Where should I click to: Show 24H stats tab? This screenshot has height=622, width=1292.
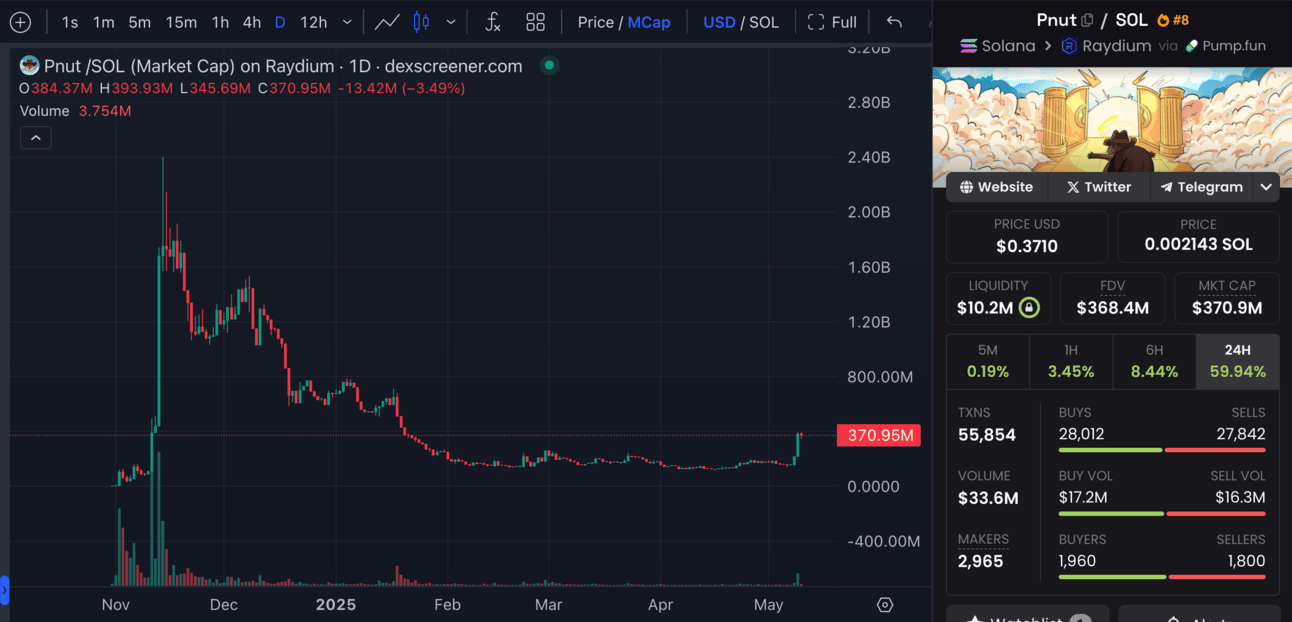click(1238, 361)
